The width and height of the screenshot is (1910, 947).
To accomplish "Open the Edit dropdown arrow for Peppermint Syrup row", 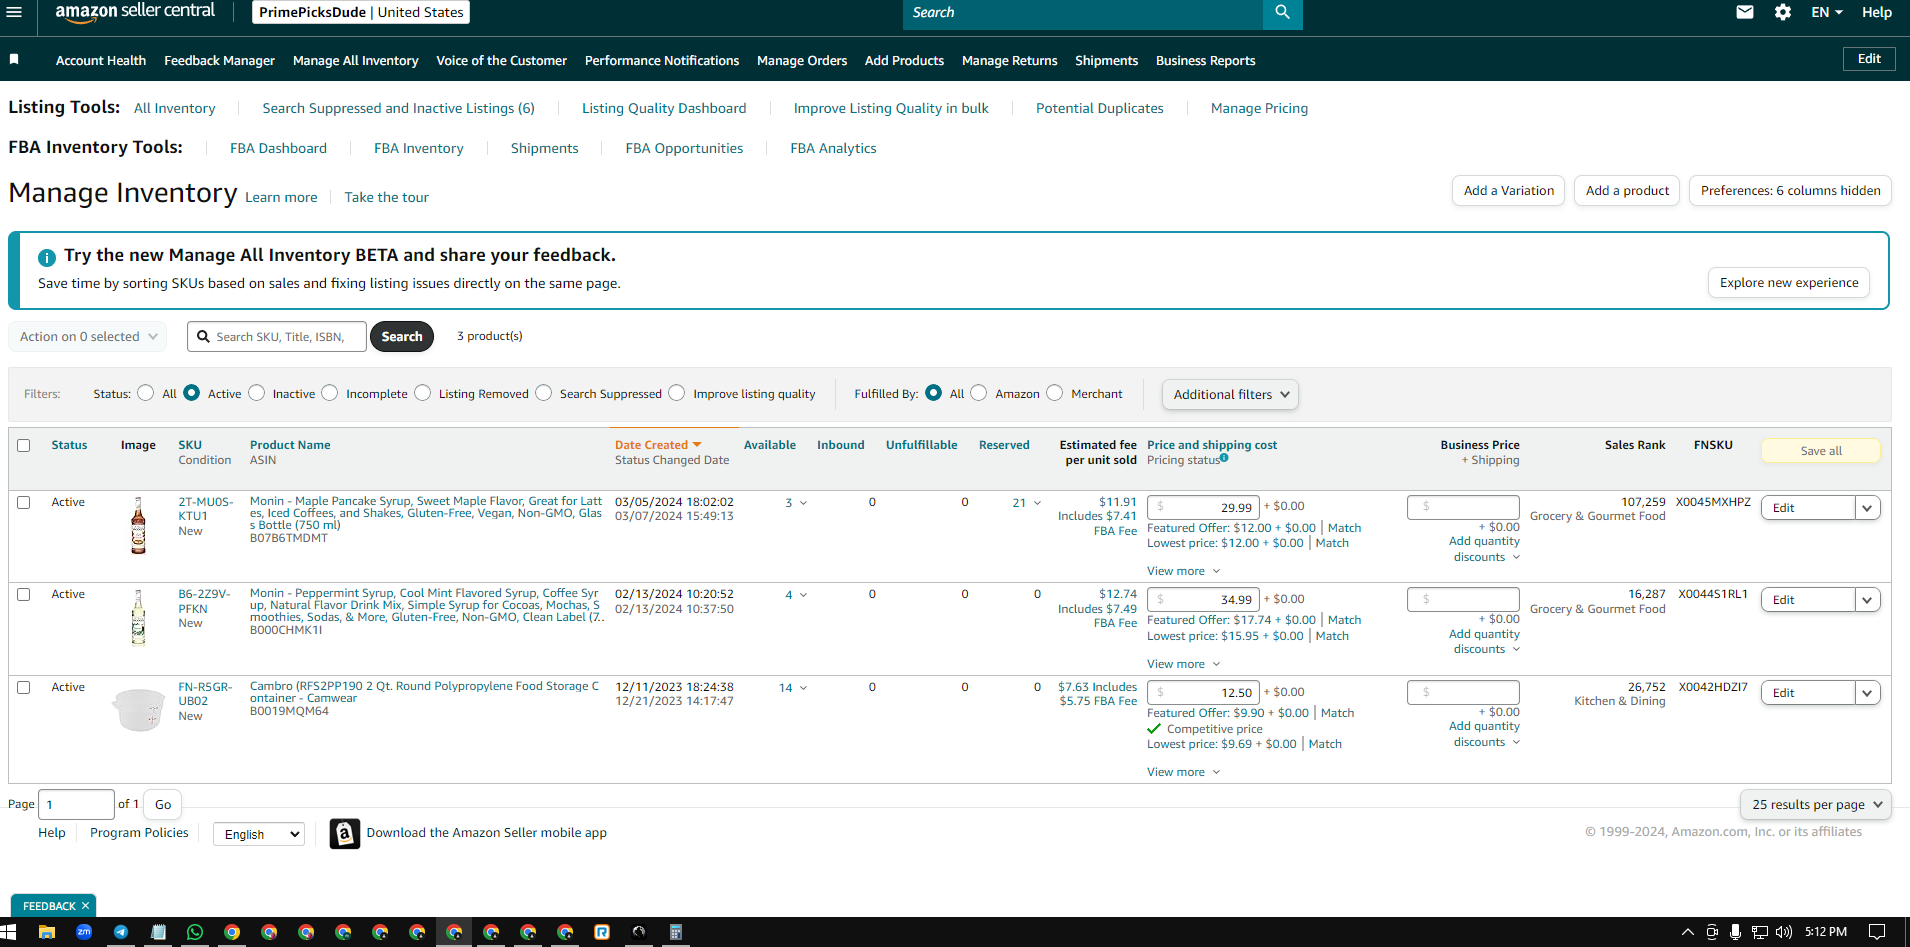I will (x=1867, y=600).
